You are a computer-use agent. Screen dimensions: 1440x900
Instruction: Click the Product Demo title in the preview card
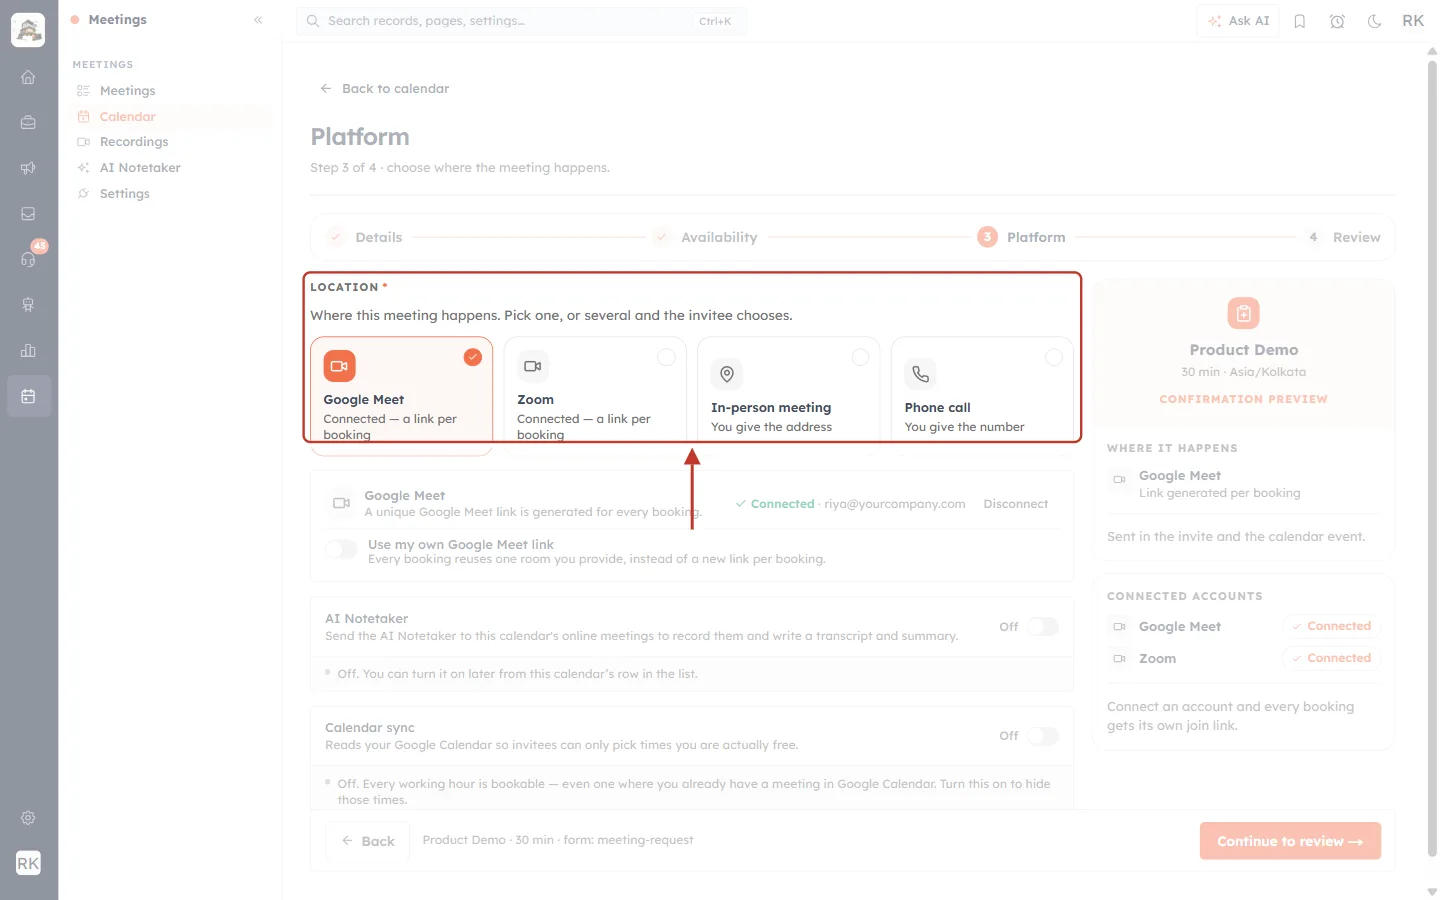pyautogui.click(x=1244, y=350)
